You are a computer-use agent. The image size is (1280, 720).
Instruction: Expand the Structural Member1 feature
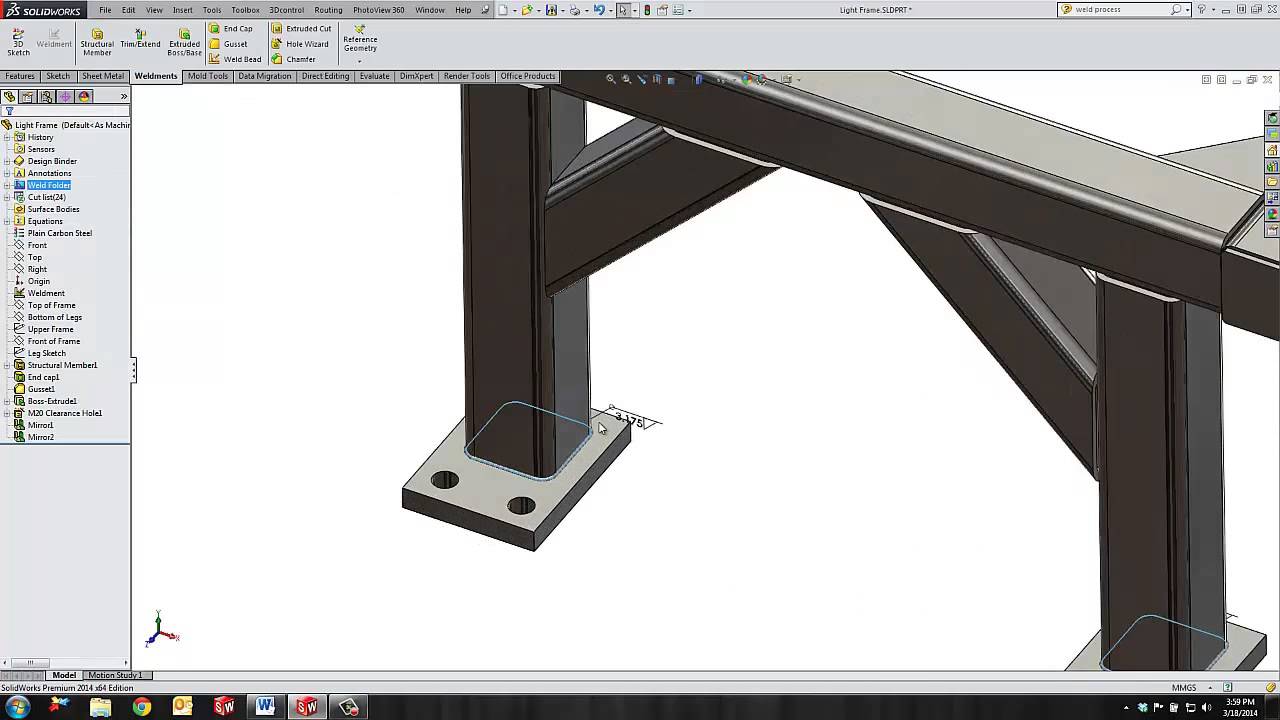[7, 365]
